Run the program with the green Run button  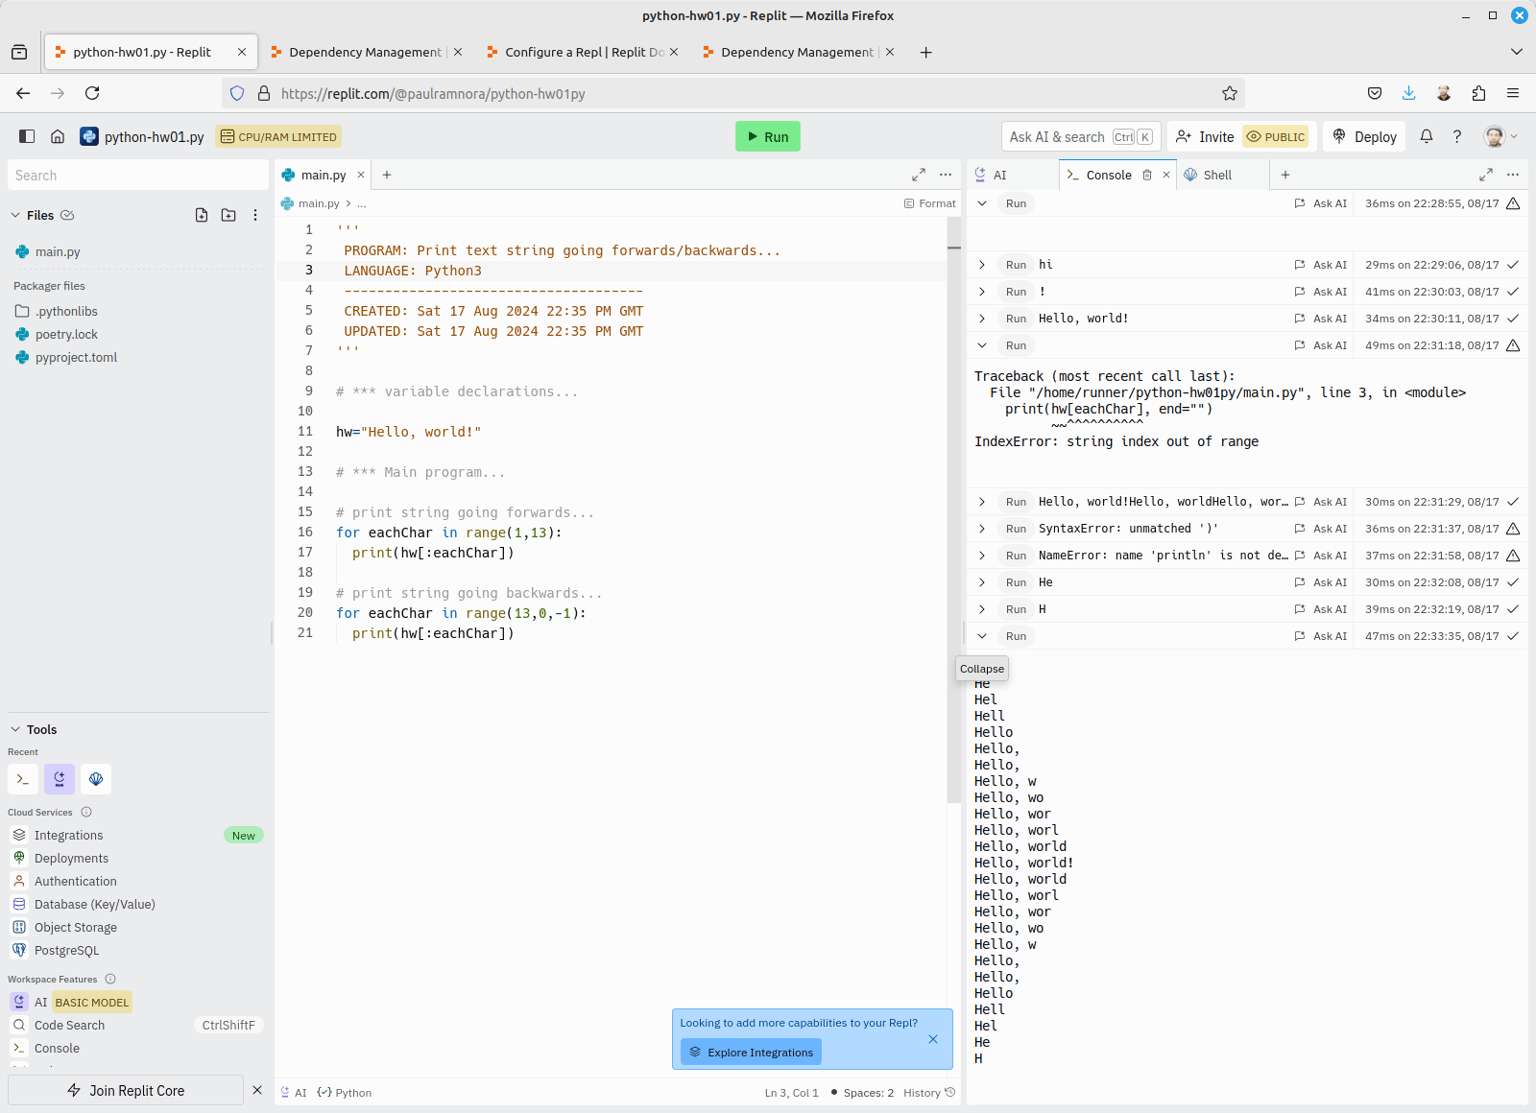pyautogui.click(x=768, y=137)
